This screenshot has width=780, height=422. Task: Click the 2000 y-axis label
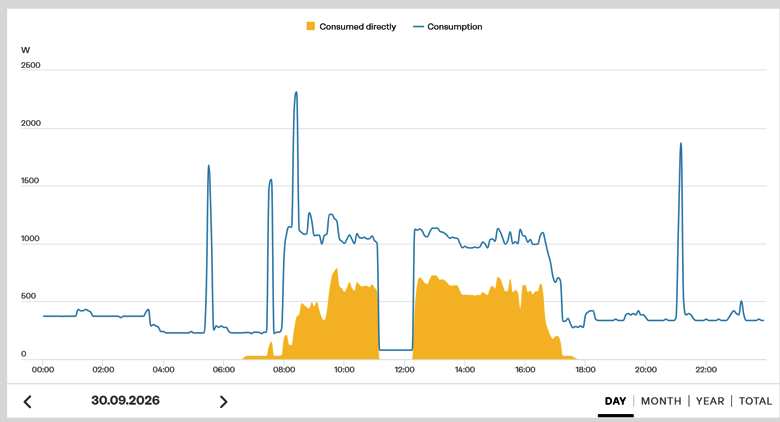coord(30,123)
